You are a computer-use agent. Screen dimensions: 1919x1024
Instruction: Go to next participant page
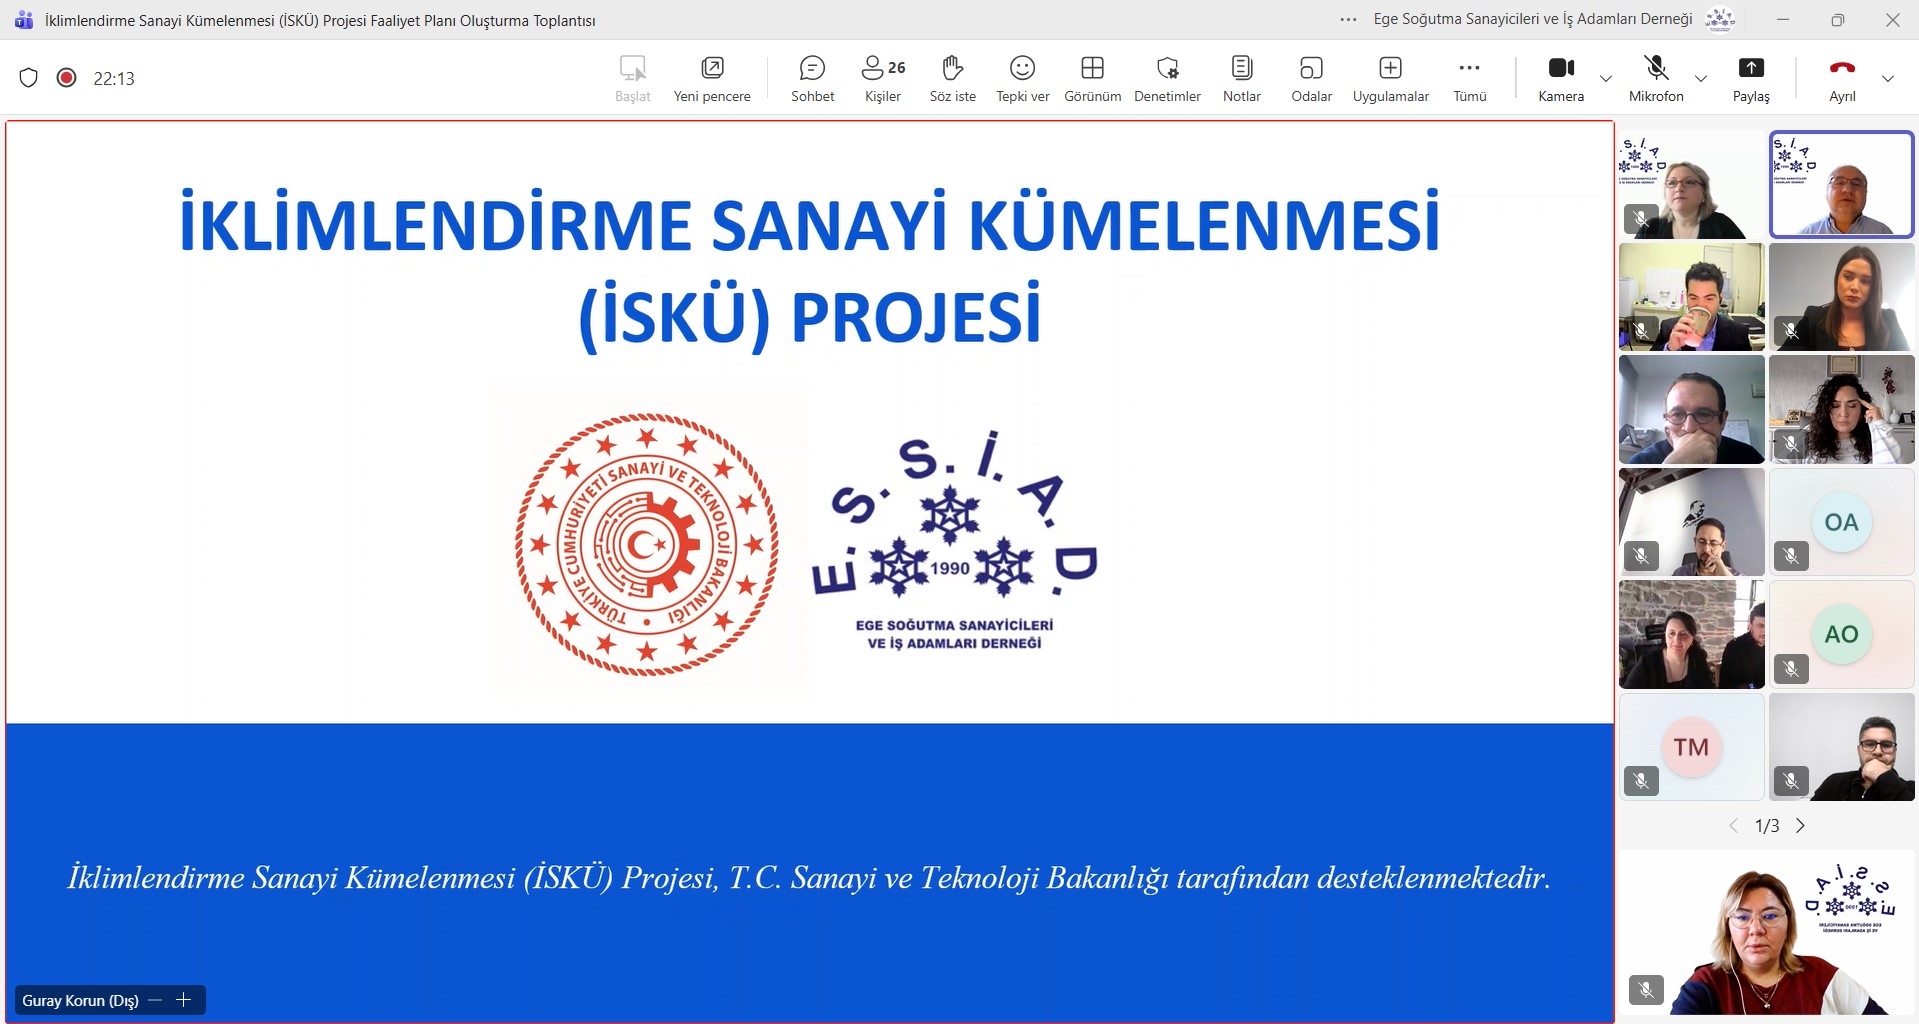[x=1801, y=826]
